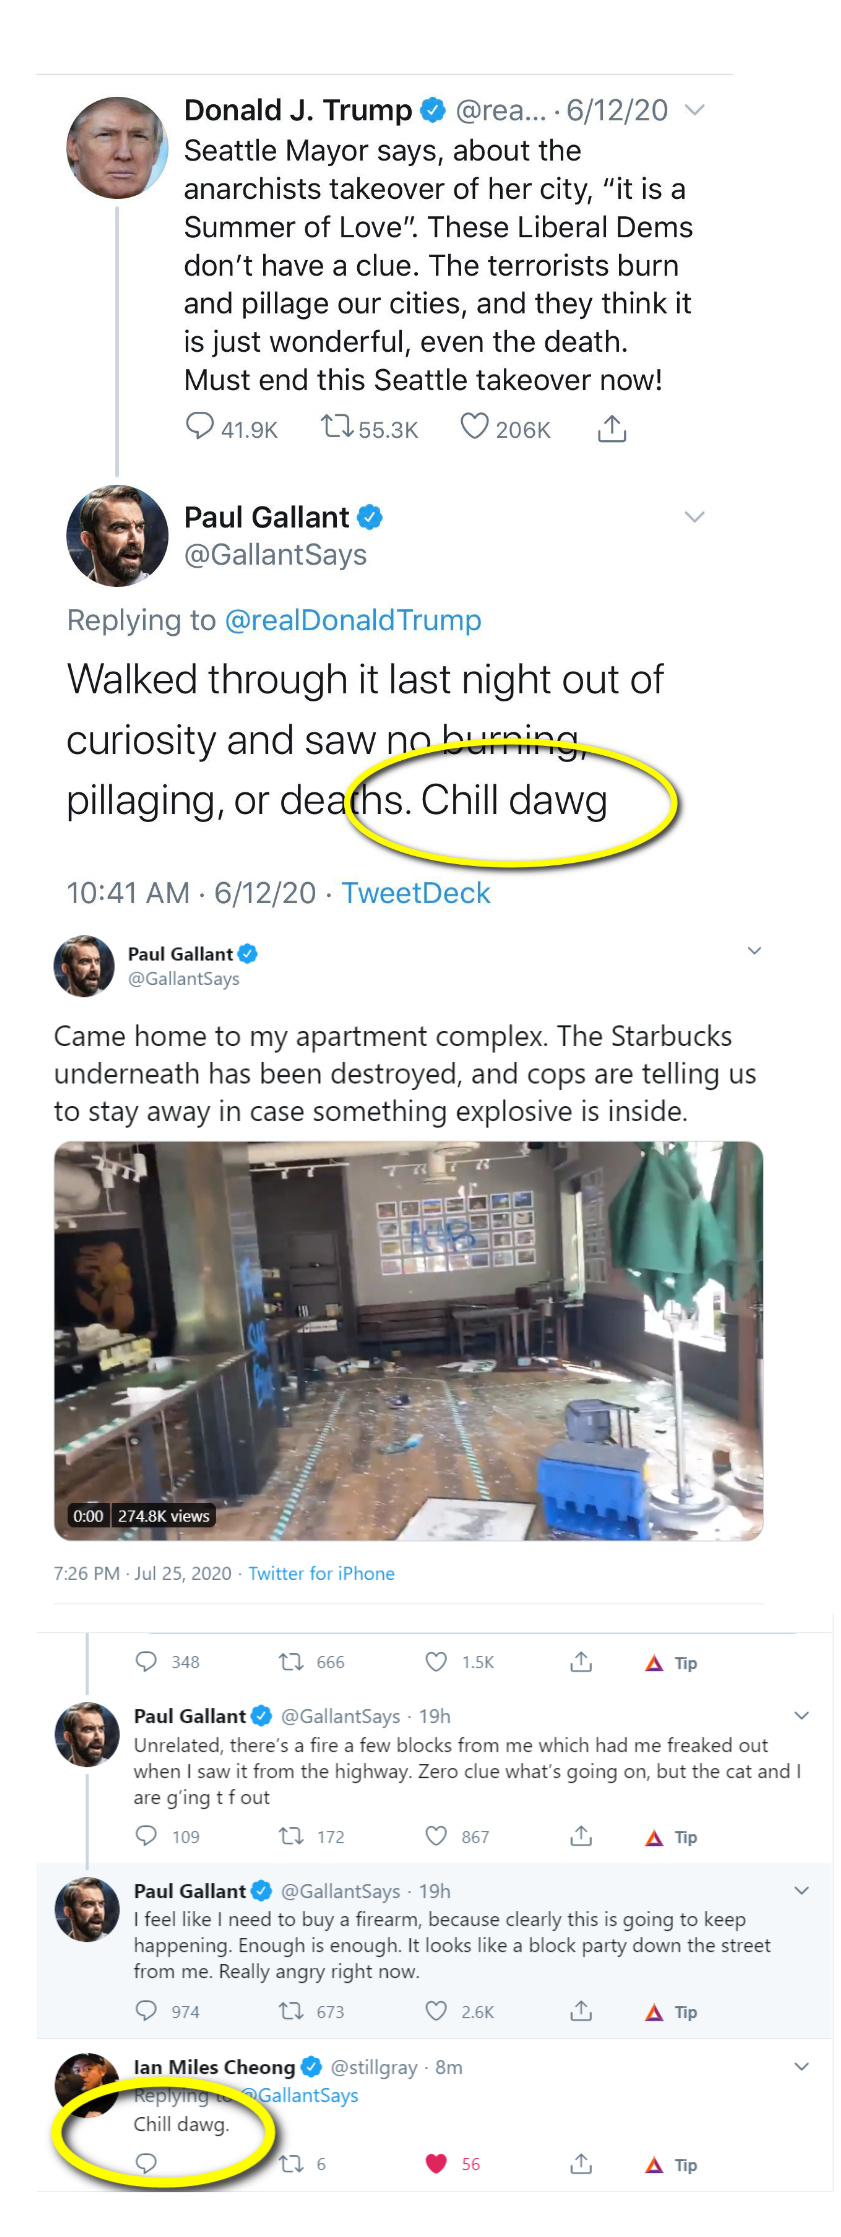Open Donald Trump's profile avatar

tap(117, 147)
